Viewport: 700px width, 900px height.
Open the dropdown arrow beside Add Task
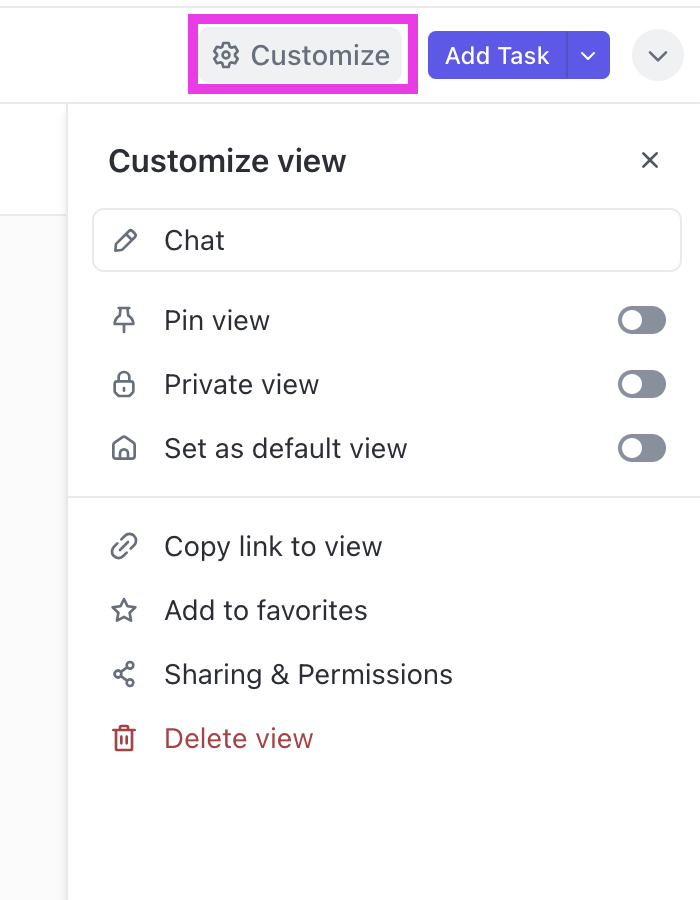click(589, 56)
